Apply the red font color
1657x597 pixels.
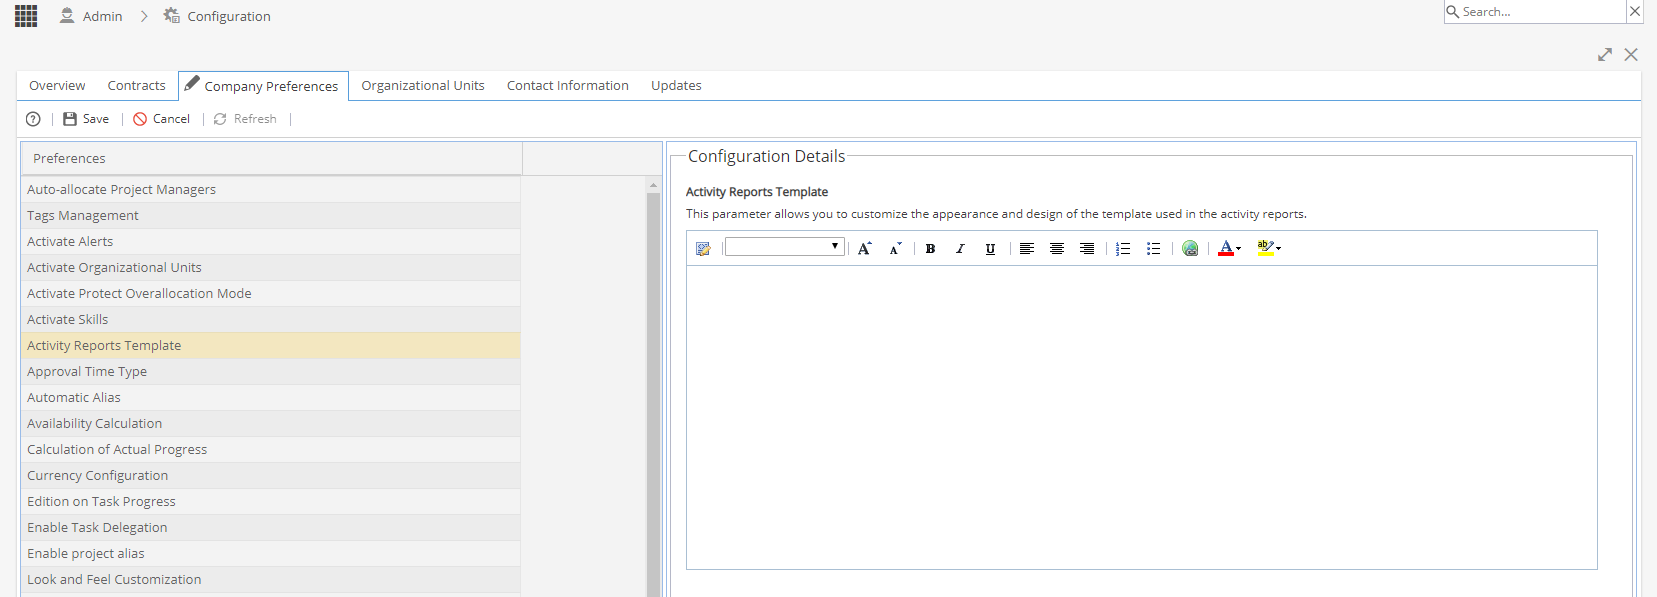1226,248
